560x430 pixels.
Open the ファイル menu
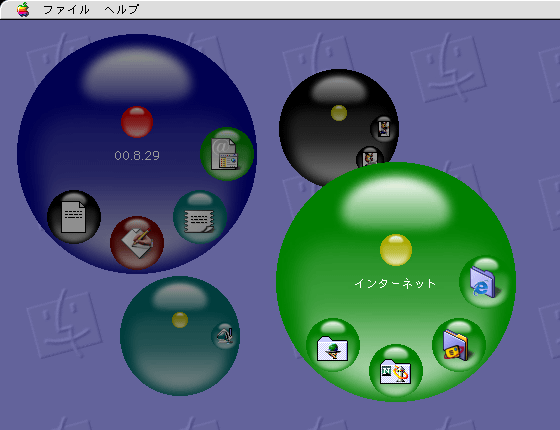point(66,10)
